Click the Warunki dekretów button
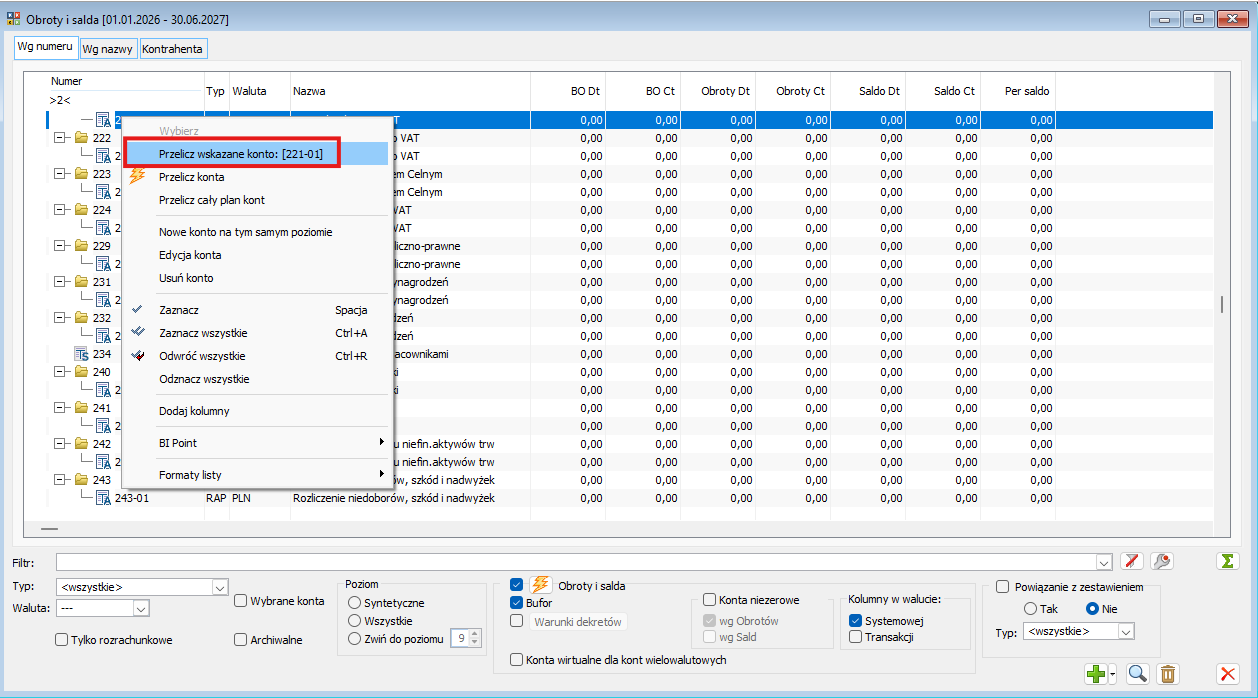The height and width of the screenshot is (698, 1258). click(579, 622)
